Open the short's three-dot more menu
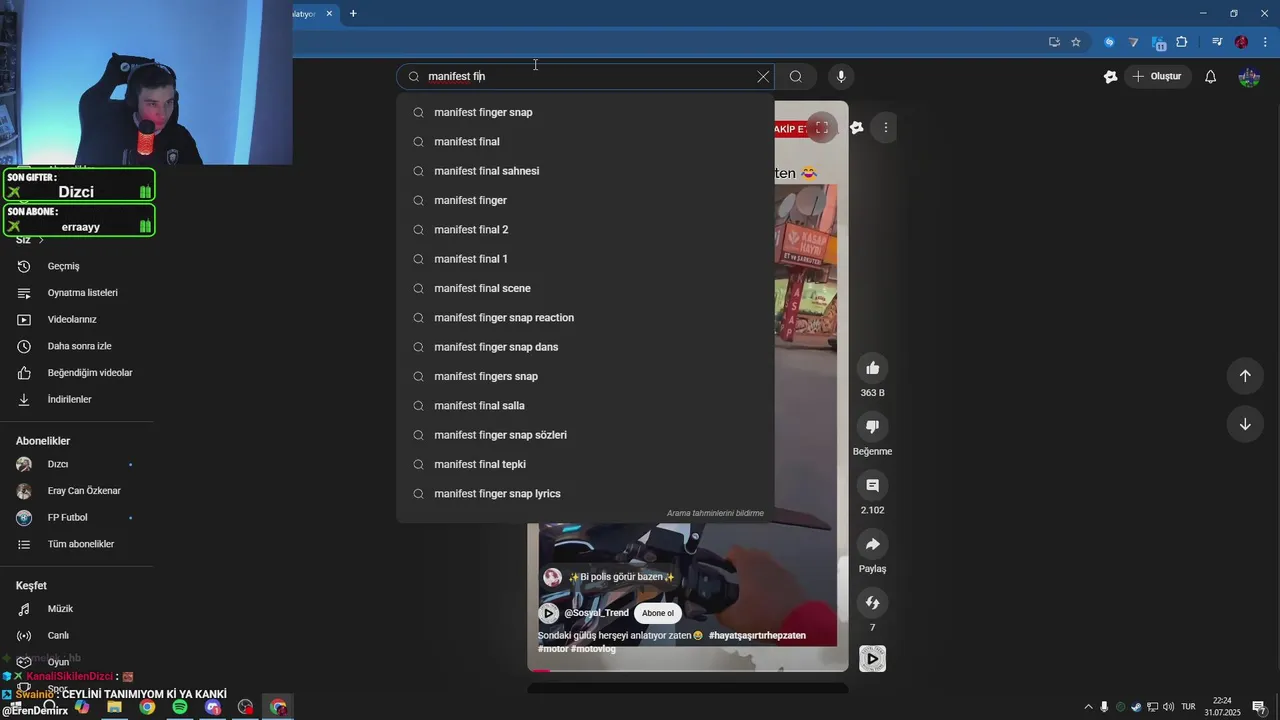Screen dimensions: 1280x720 coord(885,128)
